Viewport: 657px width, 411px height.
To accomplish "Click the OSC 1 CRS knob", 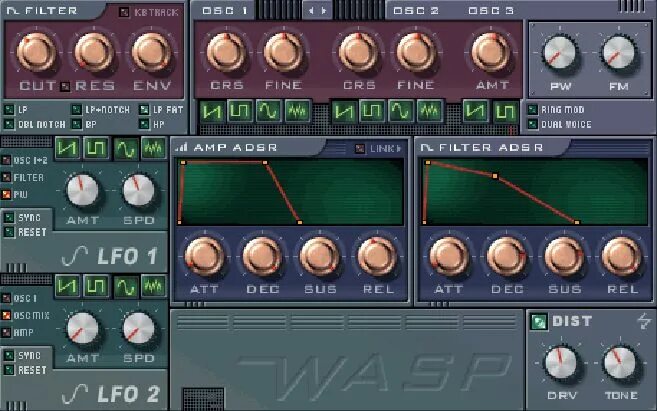I will coord(227,52).
